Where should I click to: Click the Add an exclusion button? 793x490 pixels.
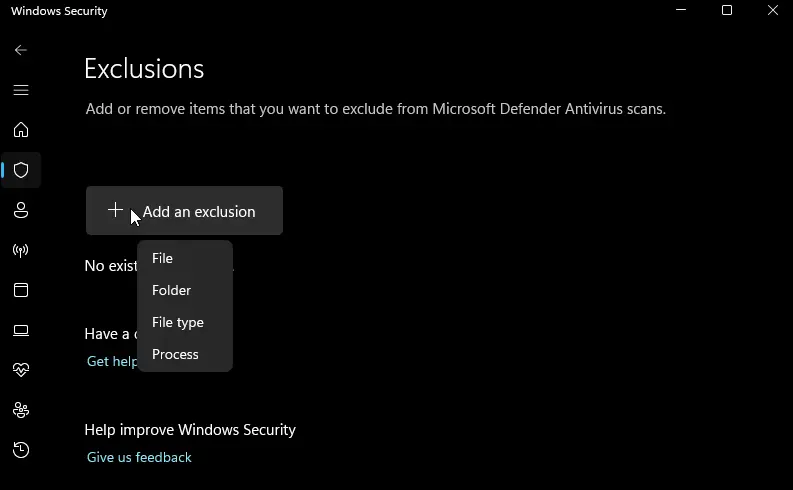184,211
